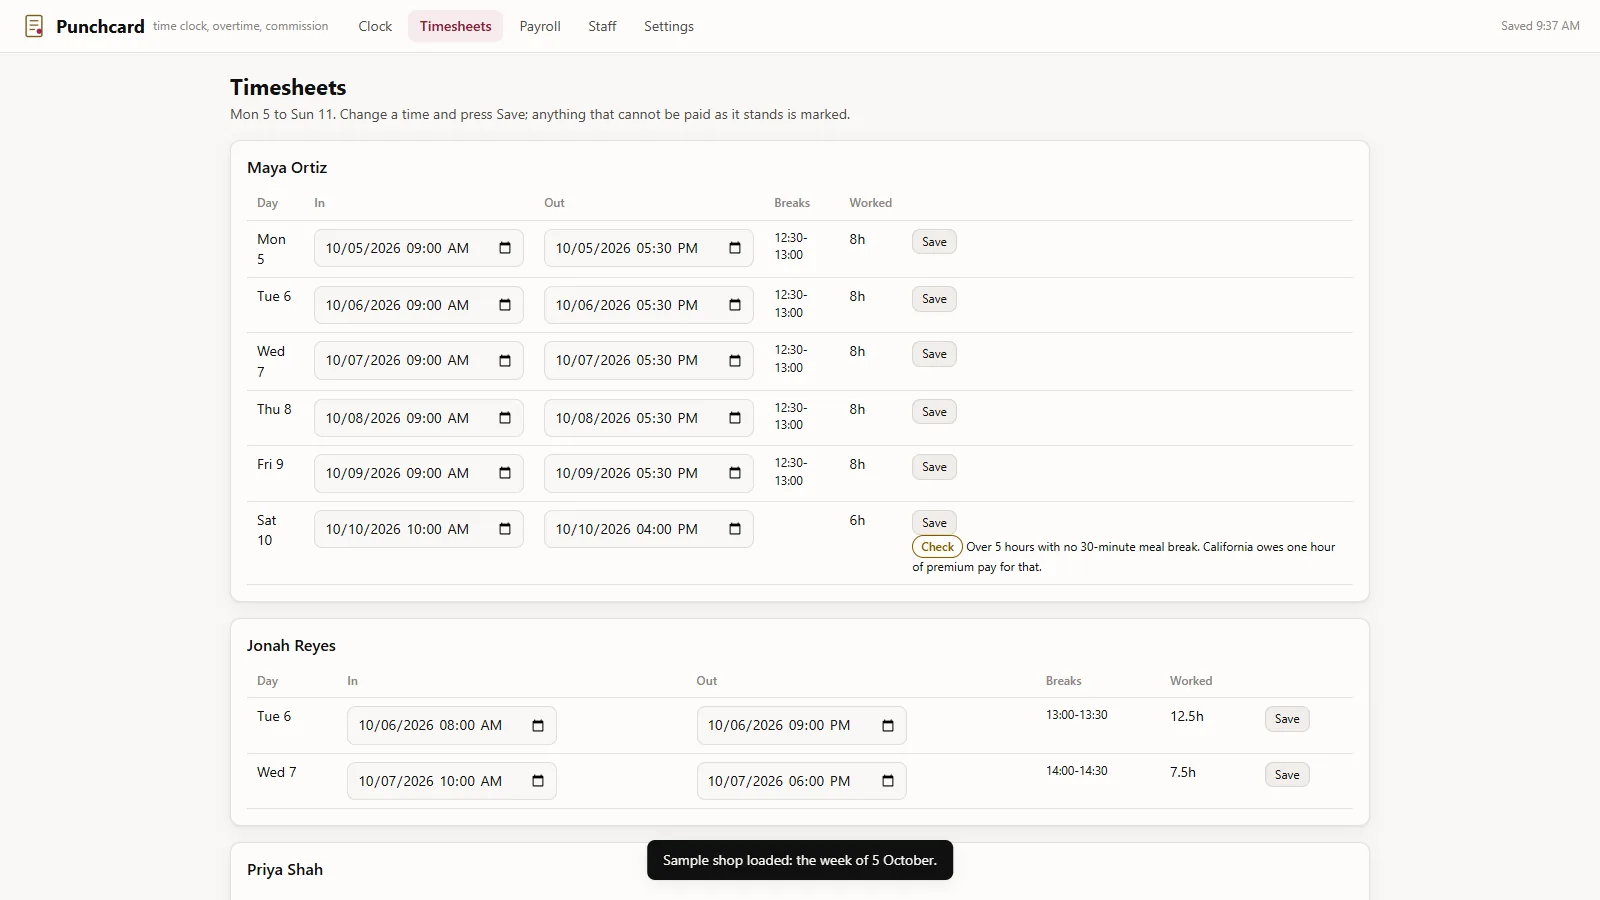Open calendar picker for Maya's Sat 10 Out time
The width and height of the screenshot is (1600, 900).
pyautogui.click(x=735, y=529)
